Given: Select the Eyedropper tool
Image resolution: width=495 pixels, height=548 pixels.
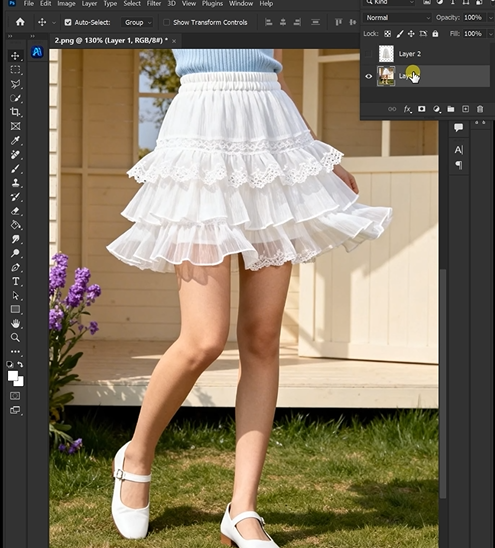Looking at the screenshot, I should pos(15,140).
